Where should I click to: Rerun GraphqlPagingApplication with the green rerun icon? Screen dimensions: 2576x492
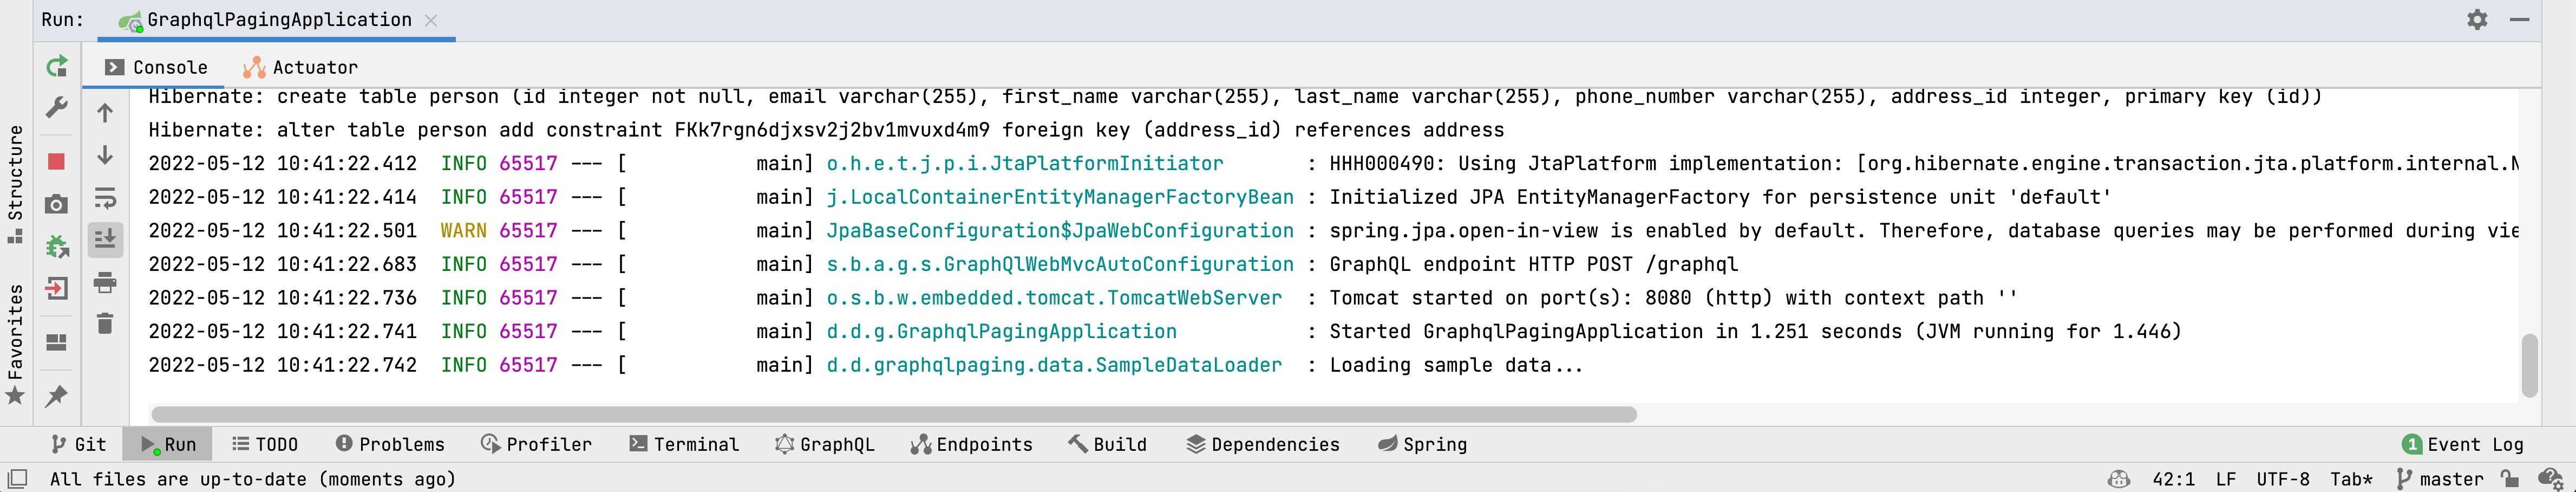(57, 67)
